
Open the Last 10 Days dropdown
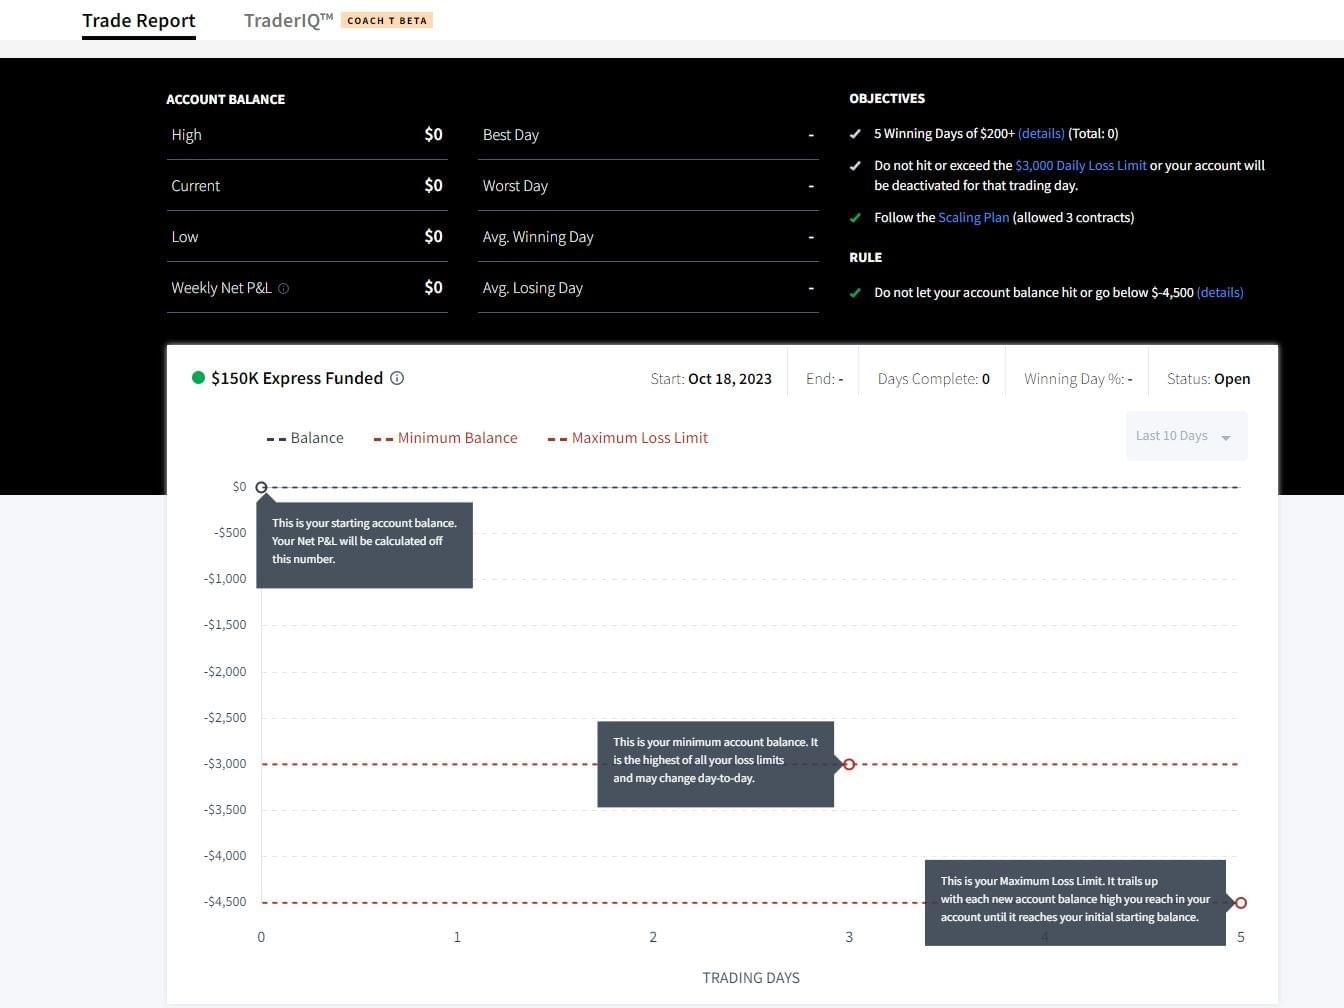coord(1172,436)
